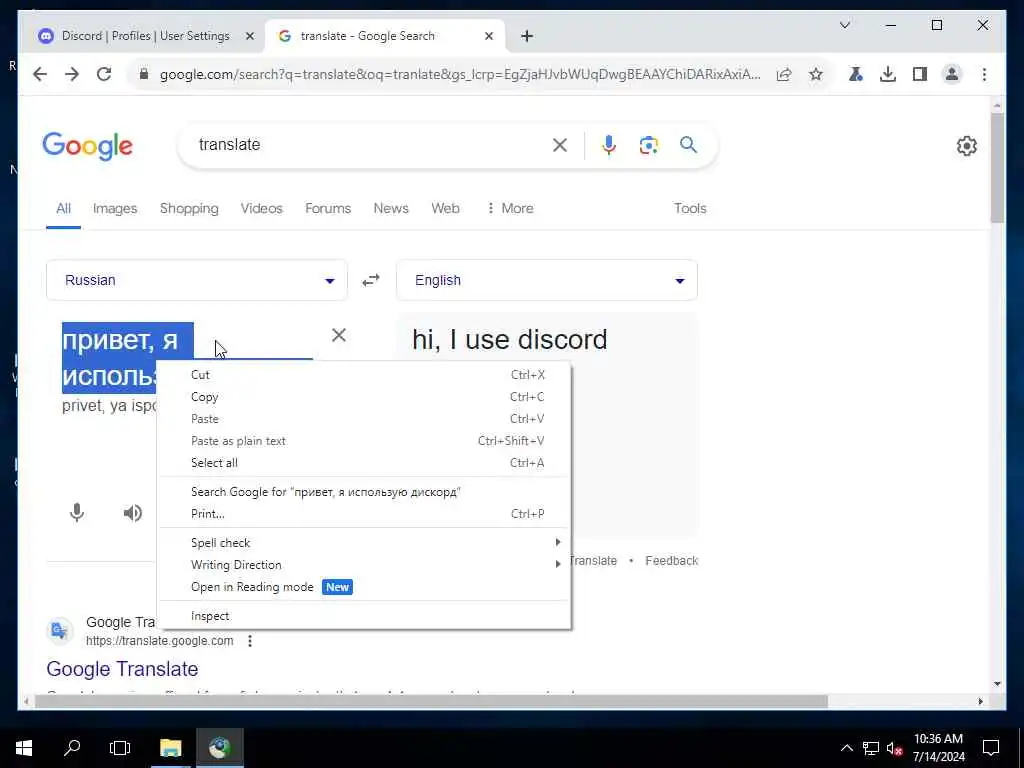Open Chrome three-dot menu

tap(984, 74)
